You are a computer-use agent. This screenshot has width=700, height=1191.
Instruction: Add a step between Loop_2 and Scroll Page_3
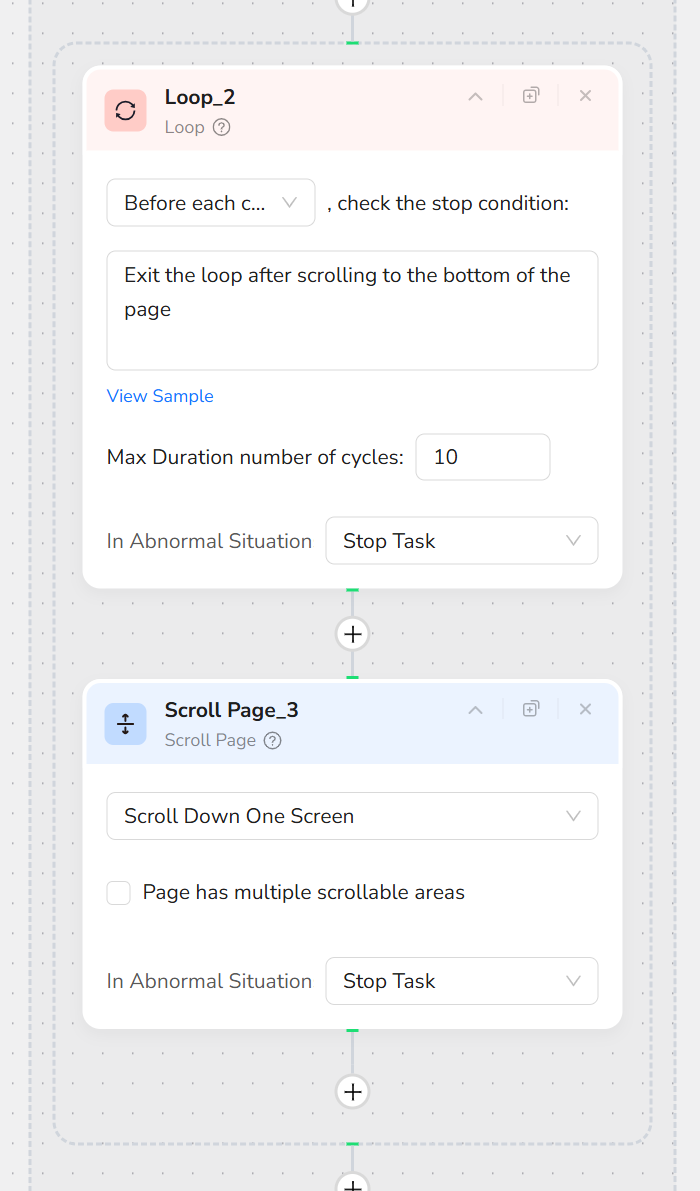point(352,633)
